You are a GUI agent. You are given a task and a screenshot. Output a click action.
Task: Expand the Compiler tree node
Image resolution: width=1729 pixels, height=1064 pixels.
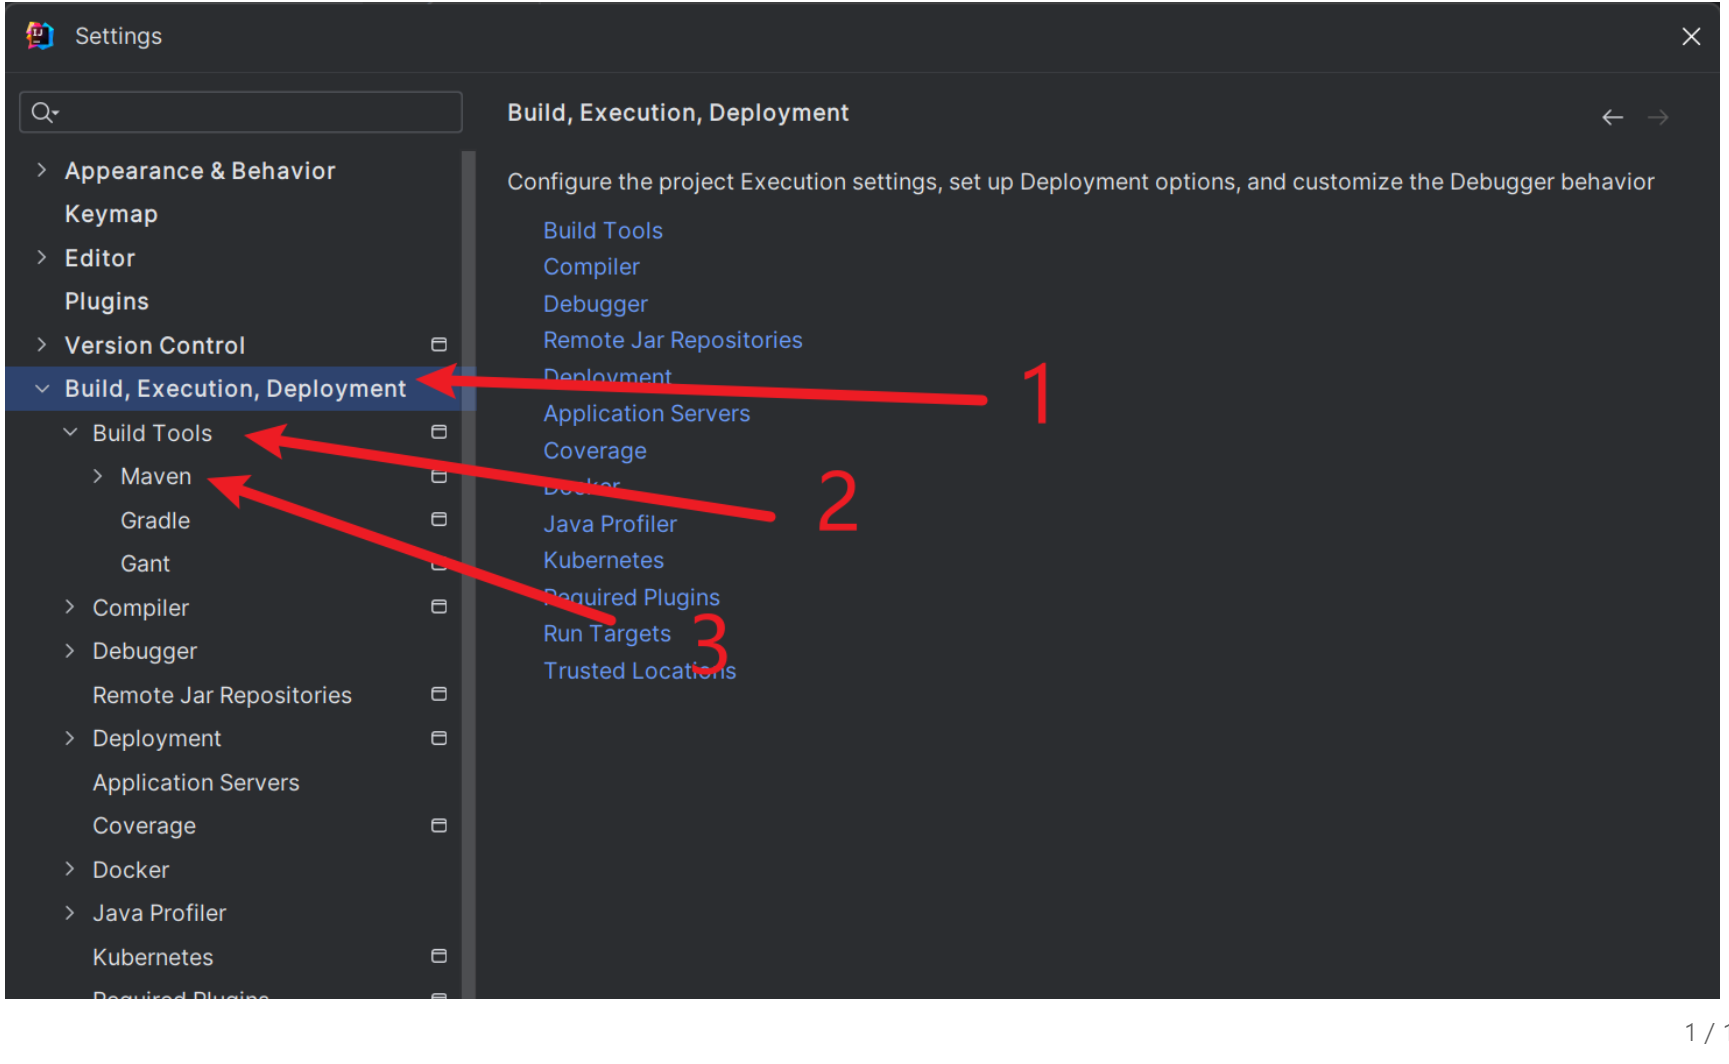tap(69, 607)
